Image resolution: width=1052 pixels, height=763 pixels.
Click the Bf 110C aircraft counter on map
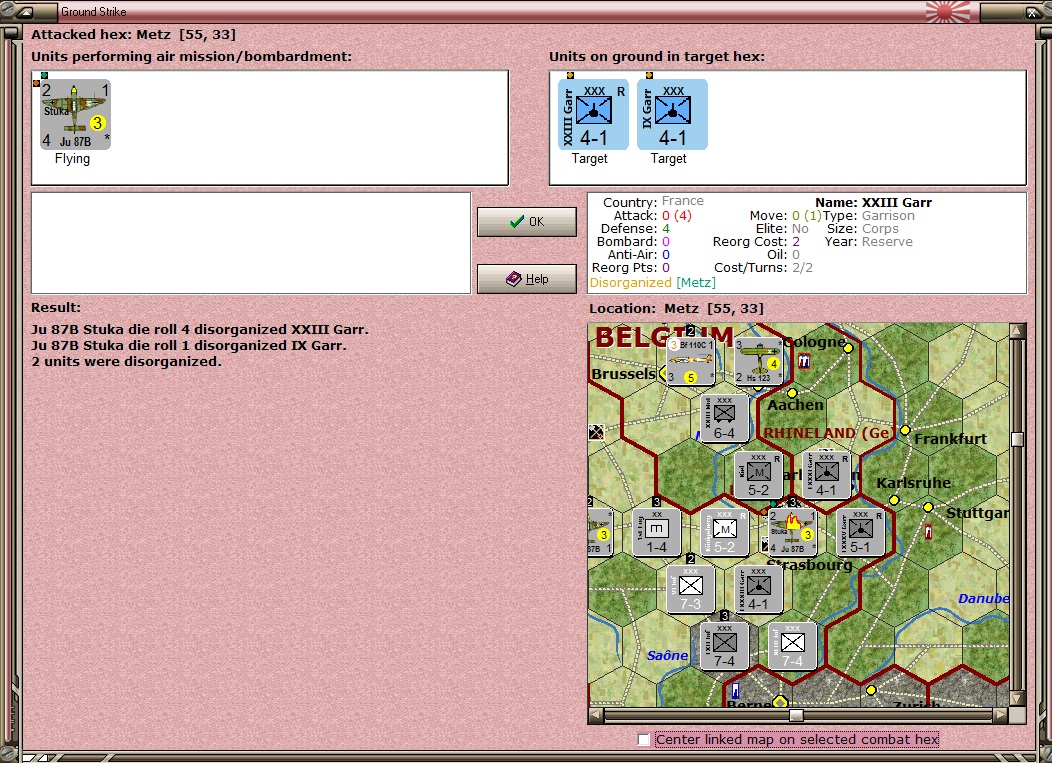pos(690,361)
